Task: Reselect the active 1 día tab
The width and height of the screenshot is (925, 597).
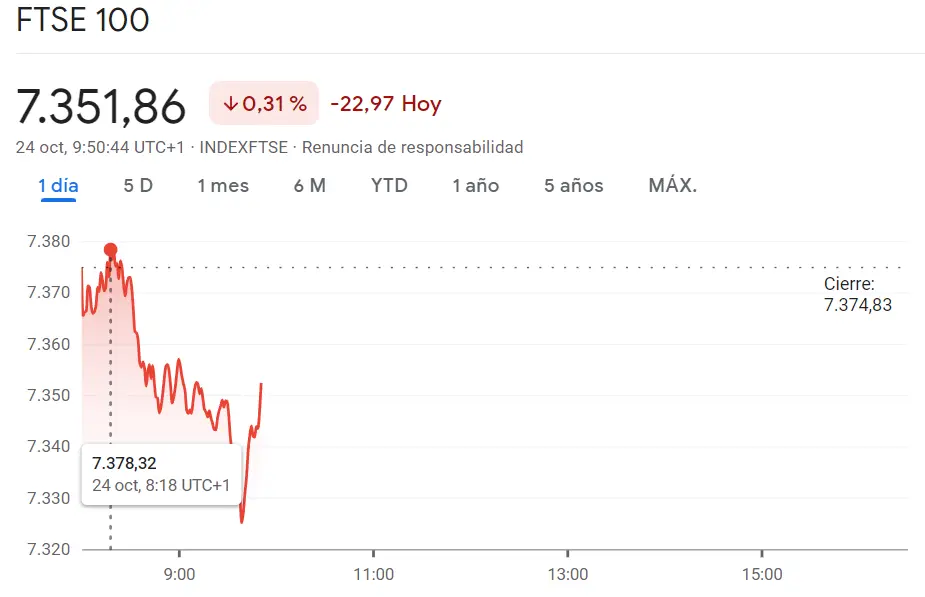Action: 58,185
